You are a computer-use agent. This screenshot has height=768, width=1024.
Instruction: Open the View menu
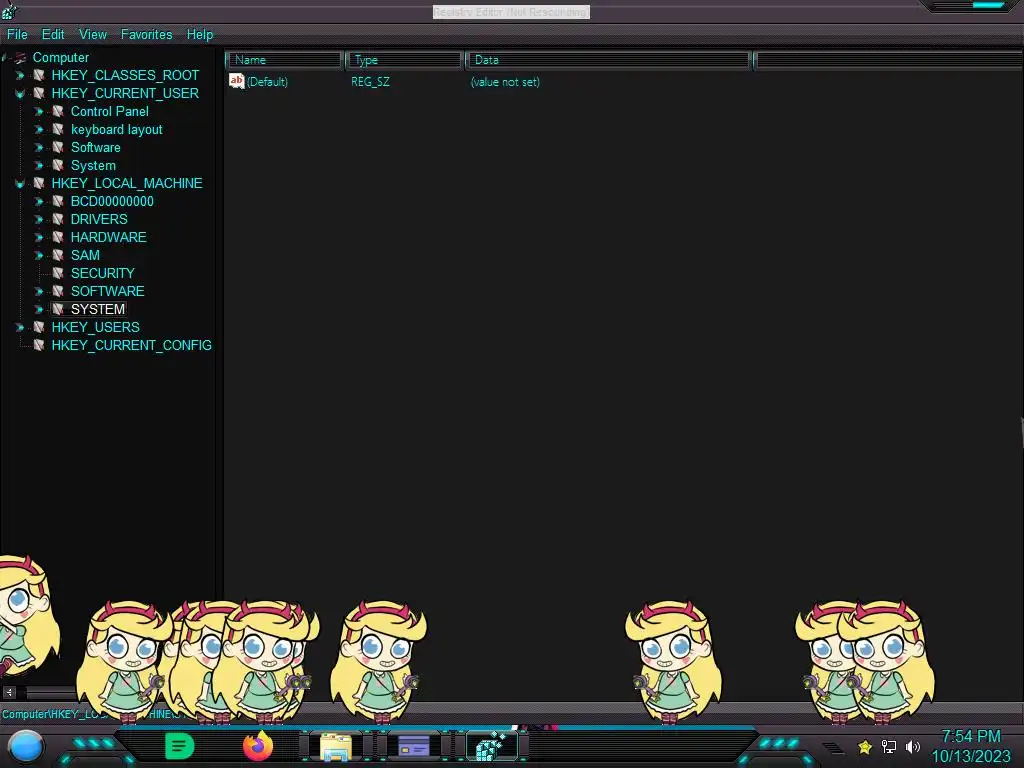pos(93,34)
